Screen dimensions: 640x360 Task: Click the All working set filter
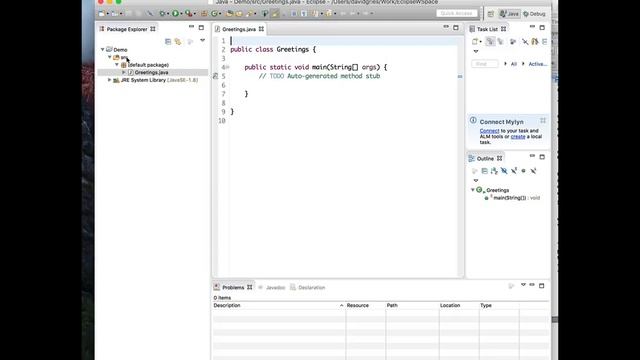pos(513,64)
